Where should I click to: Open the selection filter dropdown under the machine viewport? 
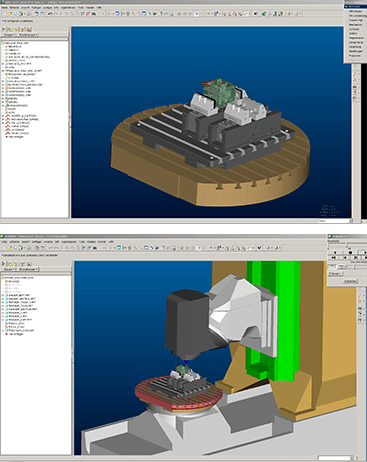click(336, 458)
